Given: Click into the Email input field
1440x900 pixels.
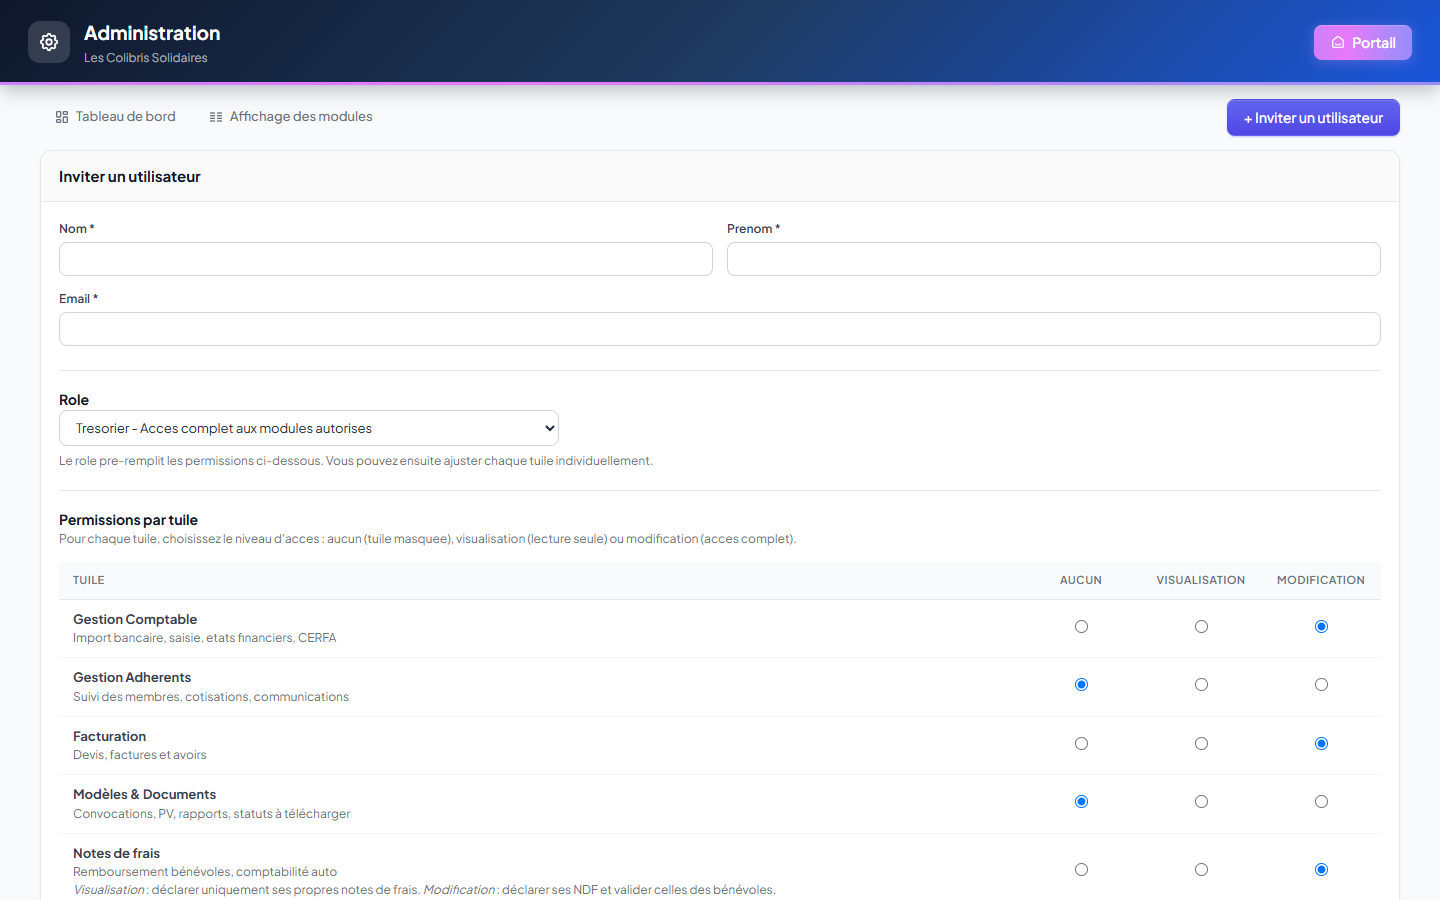Looking at the screenshot, I should pyautogui.click(x=720, y=329).
